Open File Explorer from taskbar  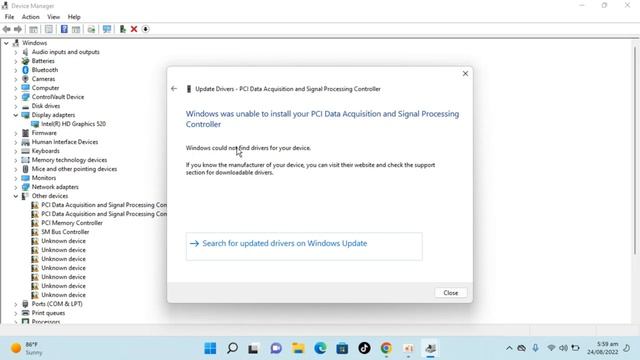point(298,348)
